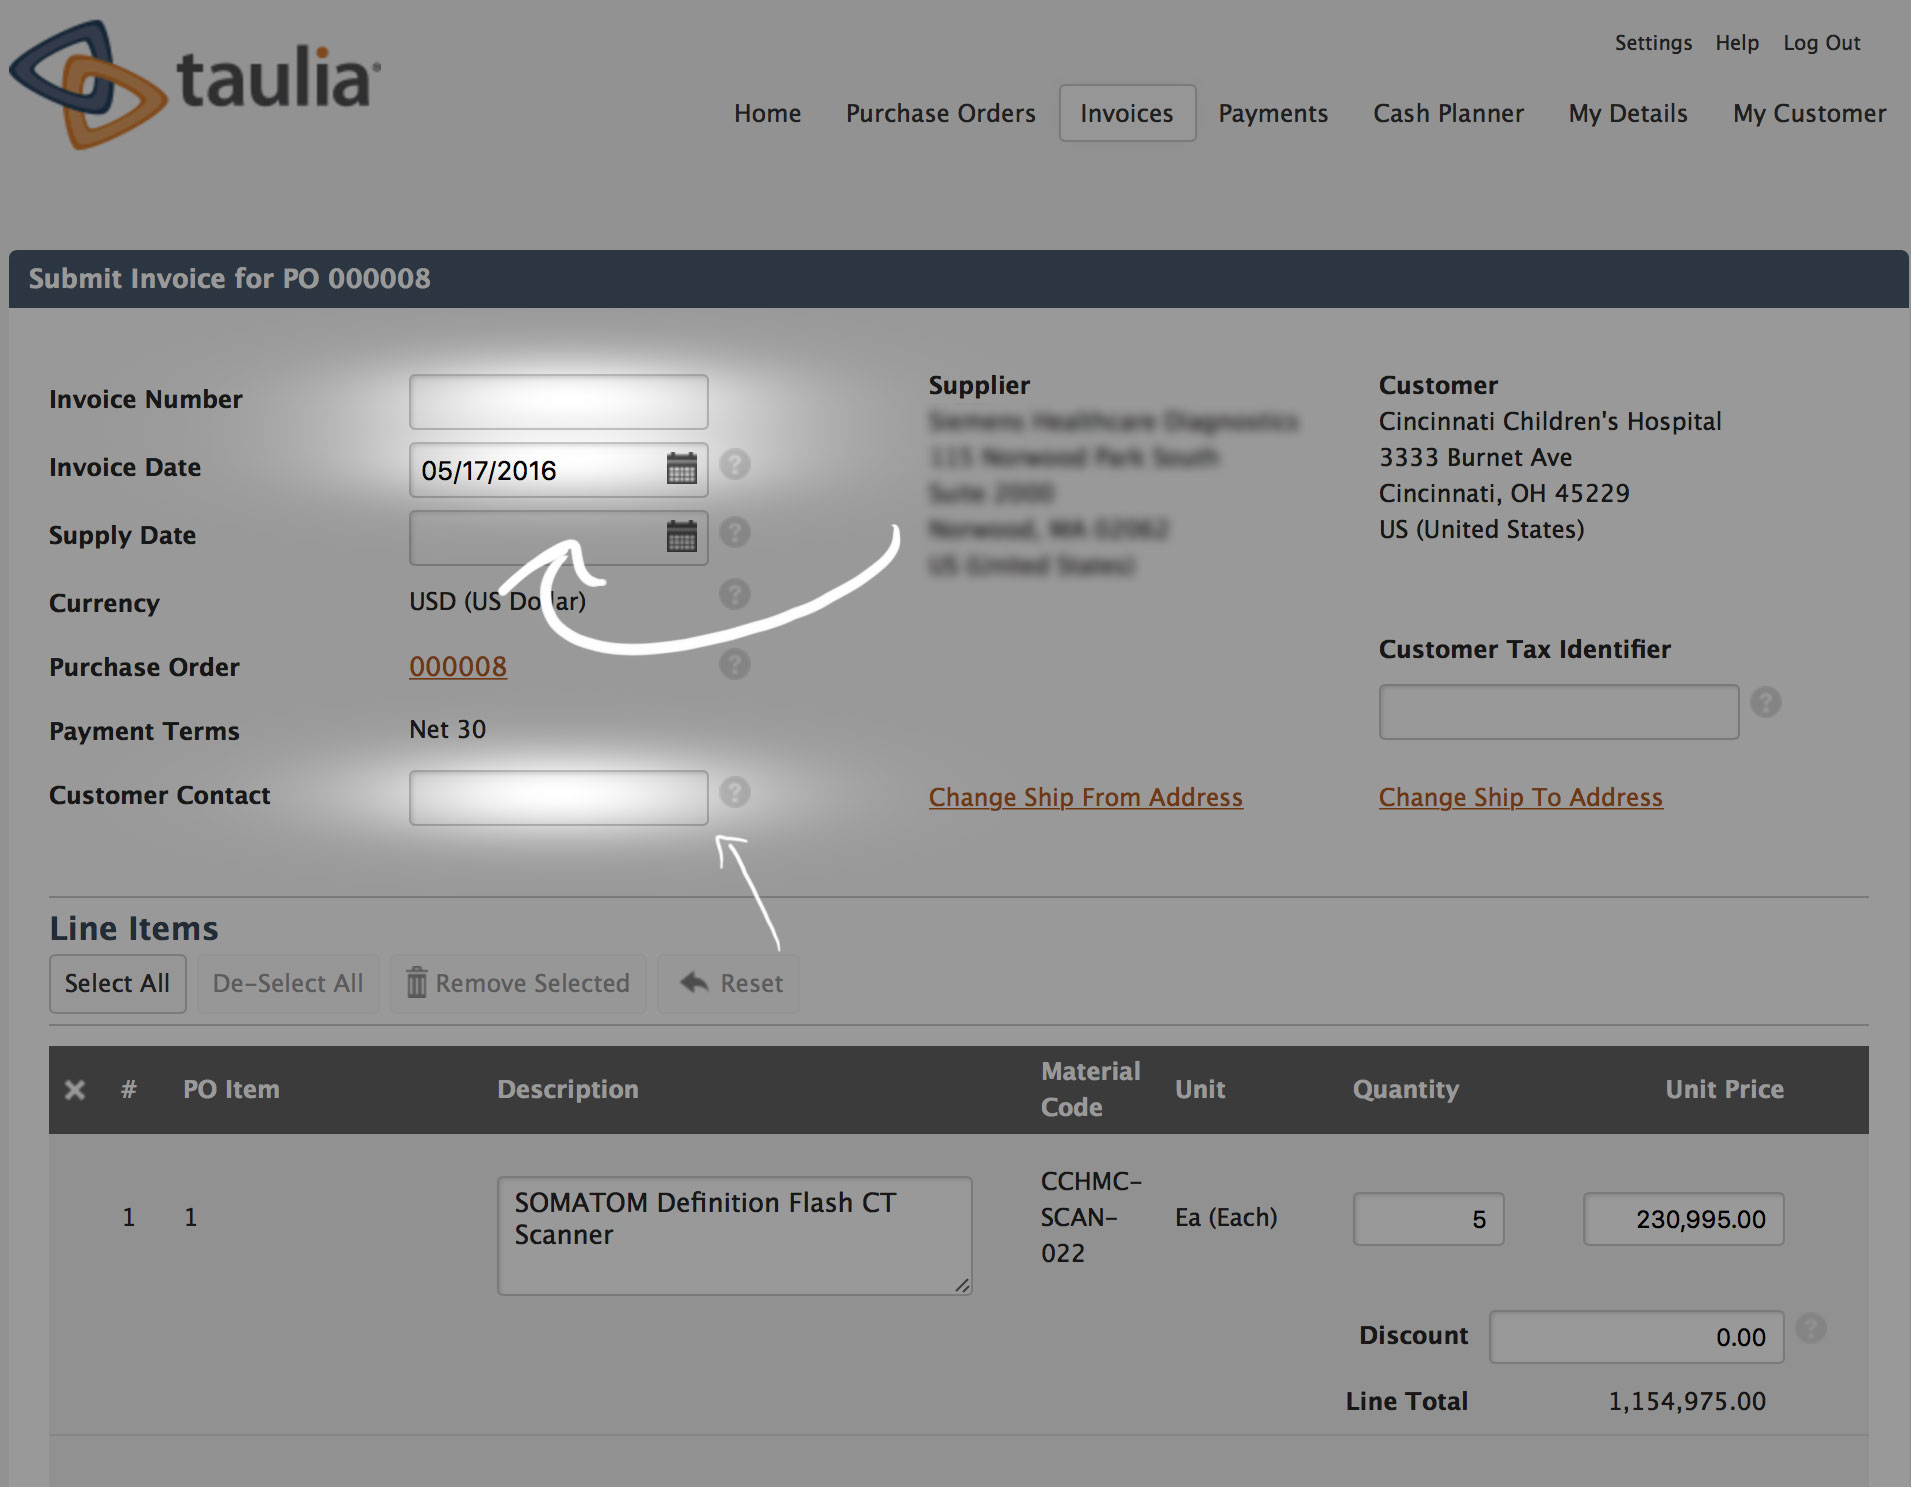
Task: Click Change Ship From Address
Action: click(1086, 797)
